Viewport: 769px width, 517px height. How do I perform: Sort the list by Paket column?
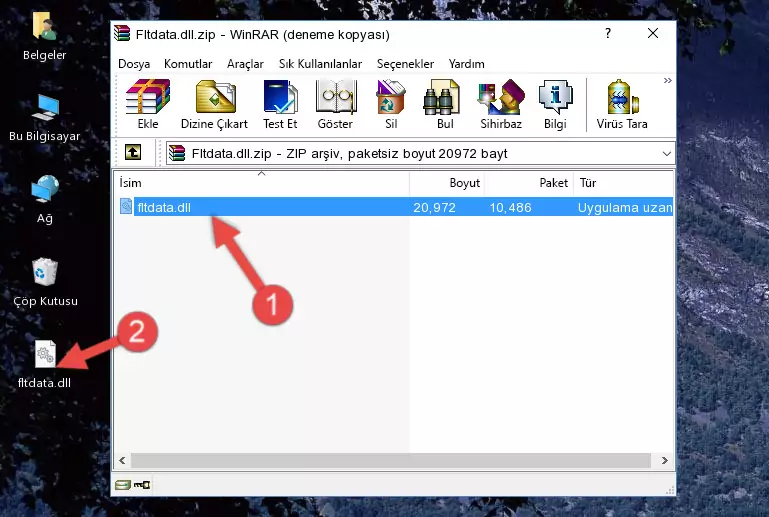click(x=529, y=182)
